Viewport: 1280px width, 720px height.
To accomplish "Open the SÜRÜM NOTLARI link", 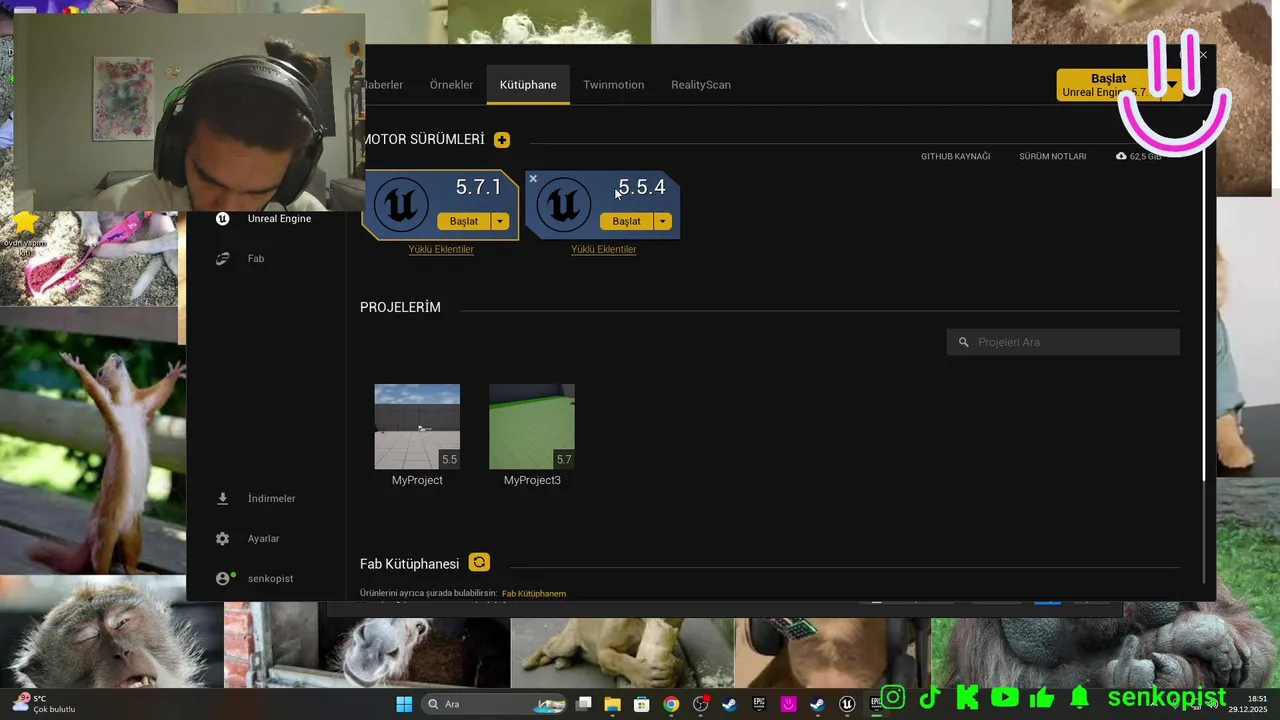I will [1053, 157].
